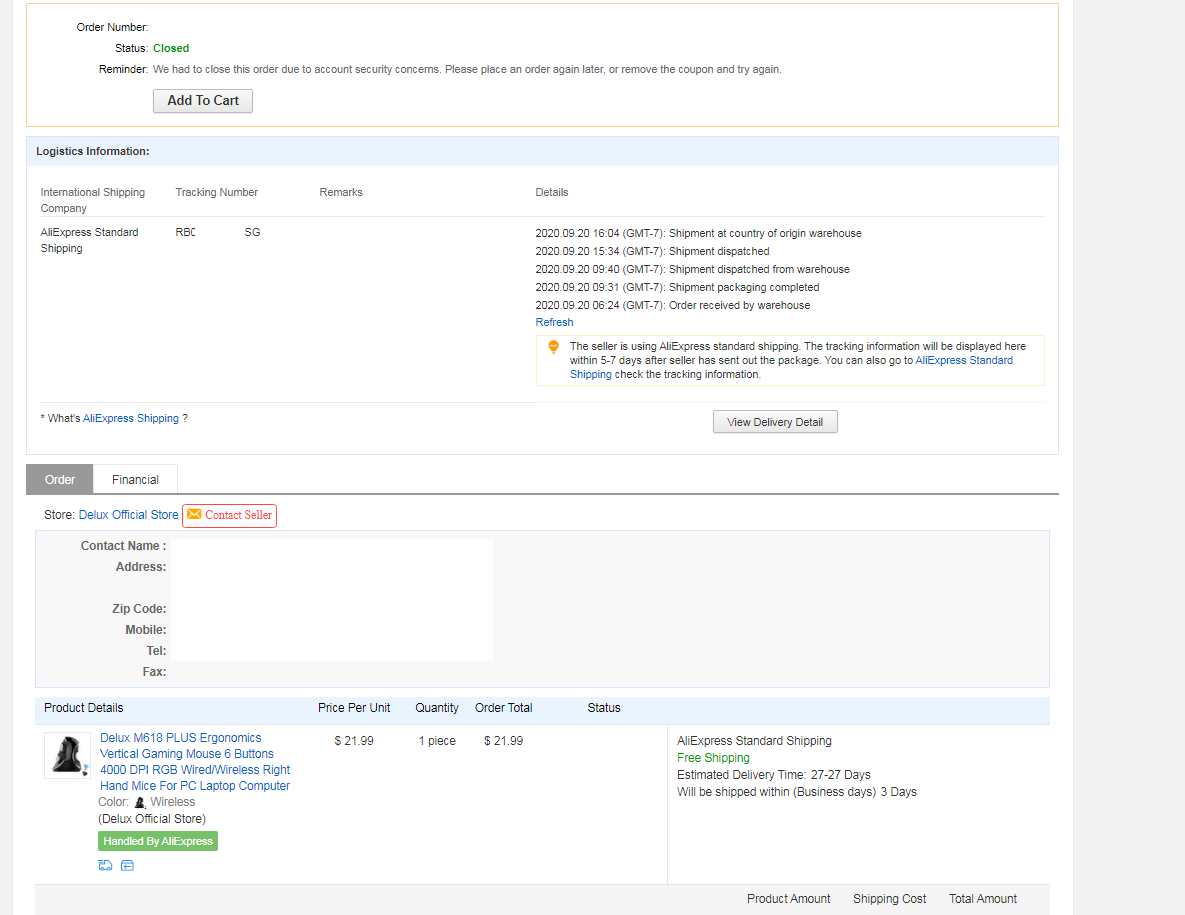The height and width of the screenshot is (915, 1185).
Task: Click the Status column header
Action: point(604,708)
